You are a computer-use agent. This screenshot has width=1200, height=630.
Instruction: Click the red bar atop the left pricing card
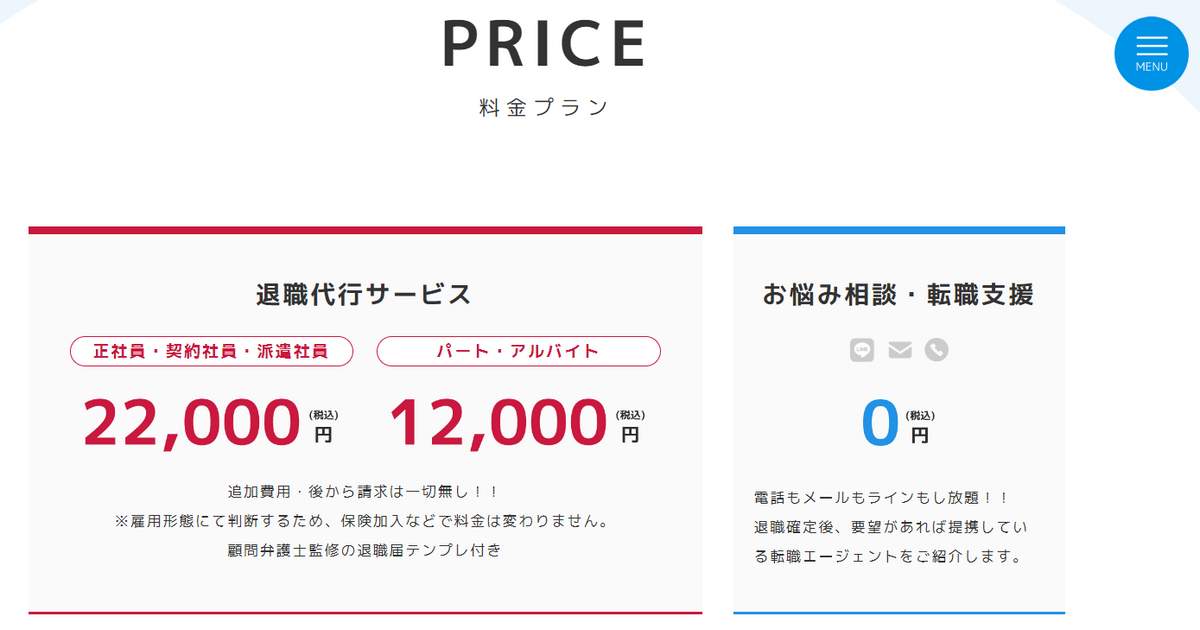(365, 228)
